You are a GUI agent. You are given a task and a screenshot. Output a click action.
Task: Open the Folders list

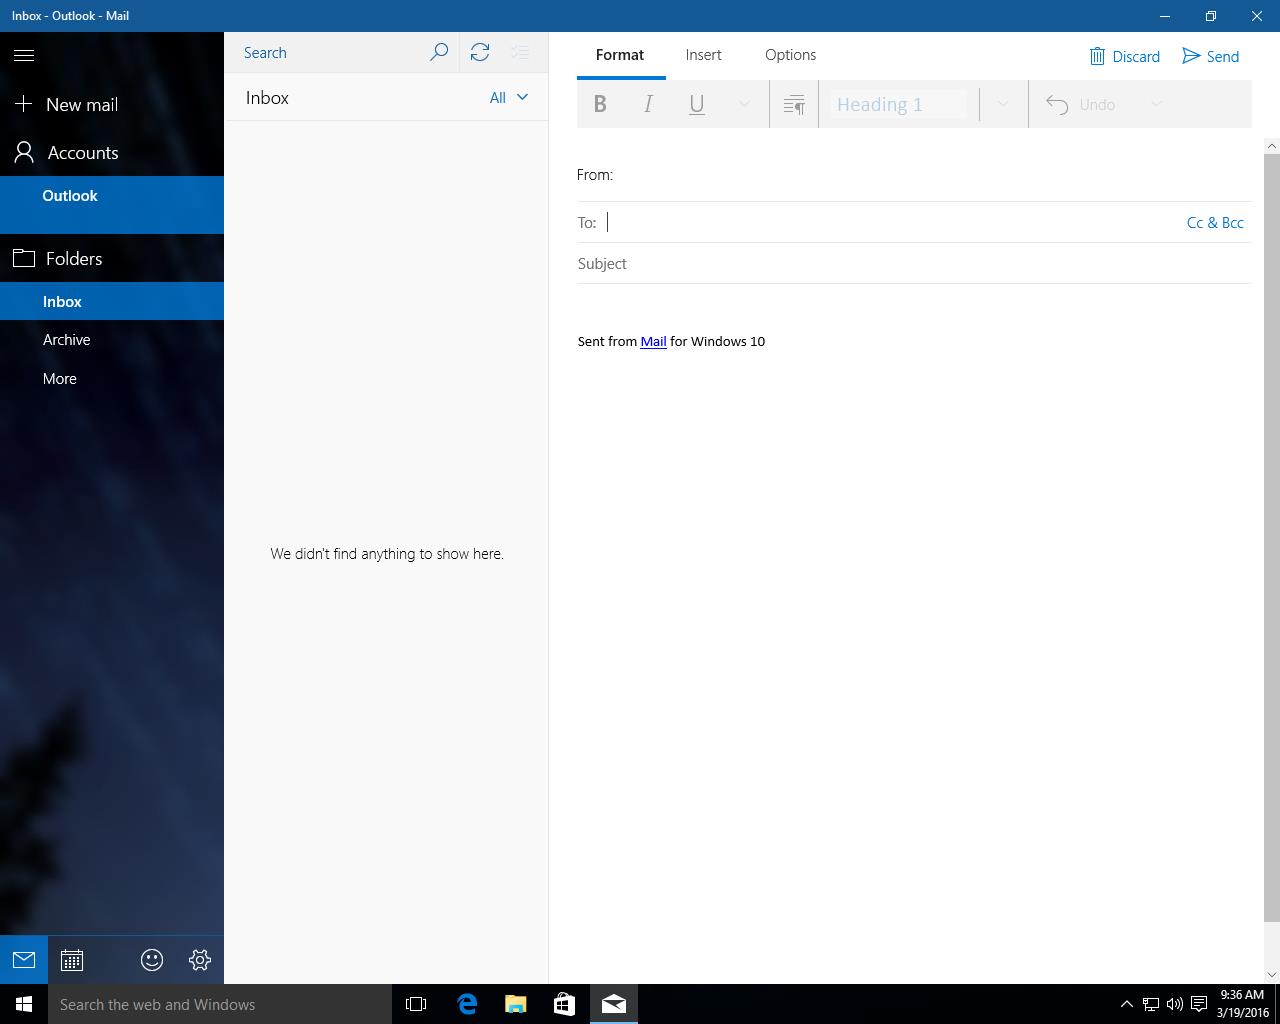[112, 258]
